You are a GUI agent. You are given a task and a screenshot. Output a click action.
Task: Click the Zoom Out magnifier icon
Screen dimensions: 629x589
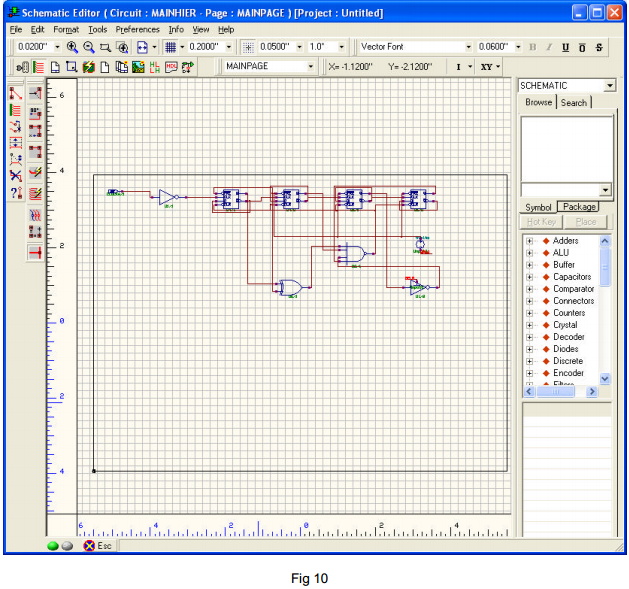pos(89,47)
